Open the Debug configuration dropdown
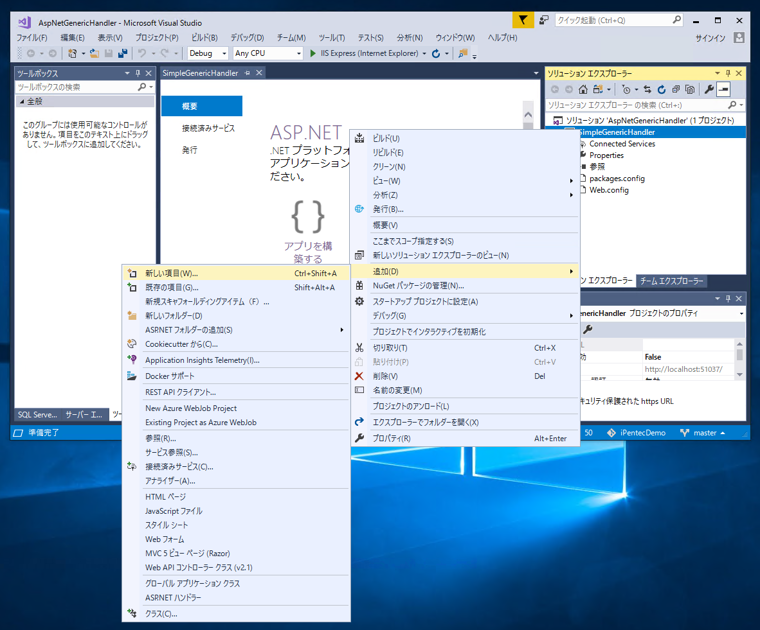Image resolution: width=760 pixels, height=630 pixels. coord(207,53)
